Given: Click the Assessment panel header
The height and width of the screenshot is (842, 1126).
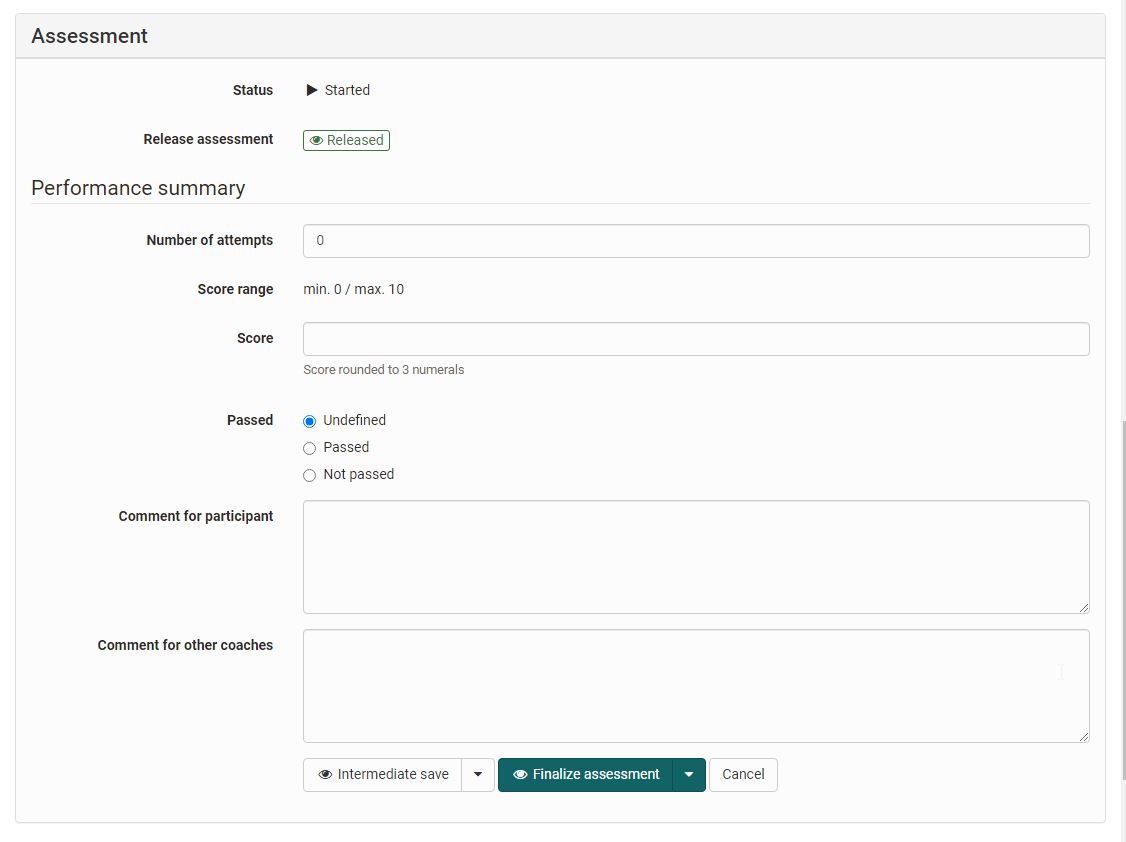Looking at the screenshot, I should pyautogui.click(x=90, y=36).
